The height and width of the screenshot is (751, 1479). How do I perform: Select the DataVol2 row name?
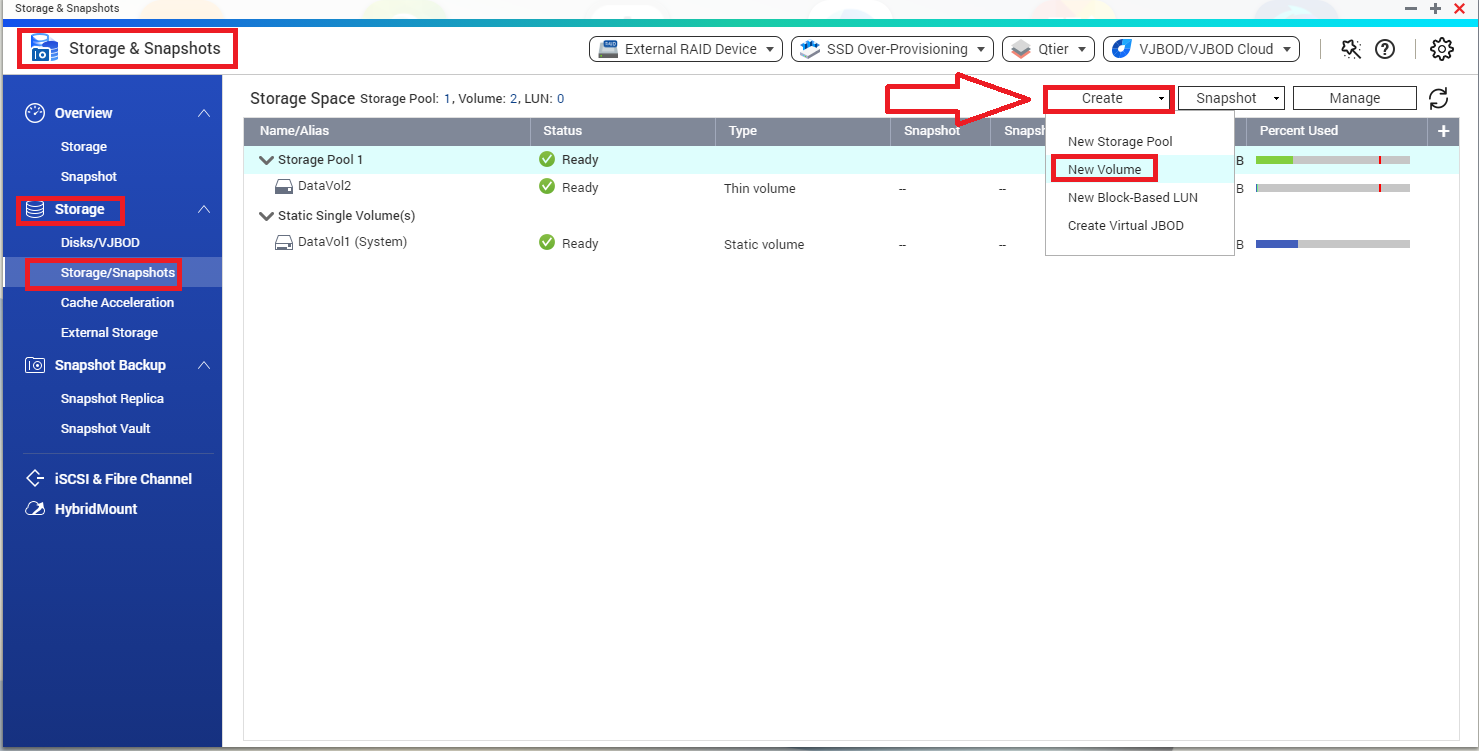click(x=324, y=186)
